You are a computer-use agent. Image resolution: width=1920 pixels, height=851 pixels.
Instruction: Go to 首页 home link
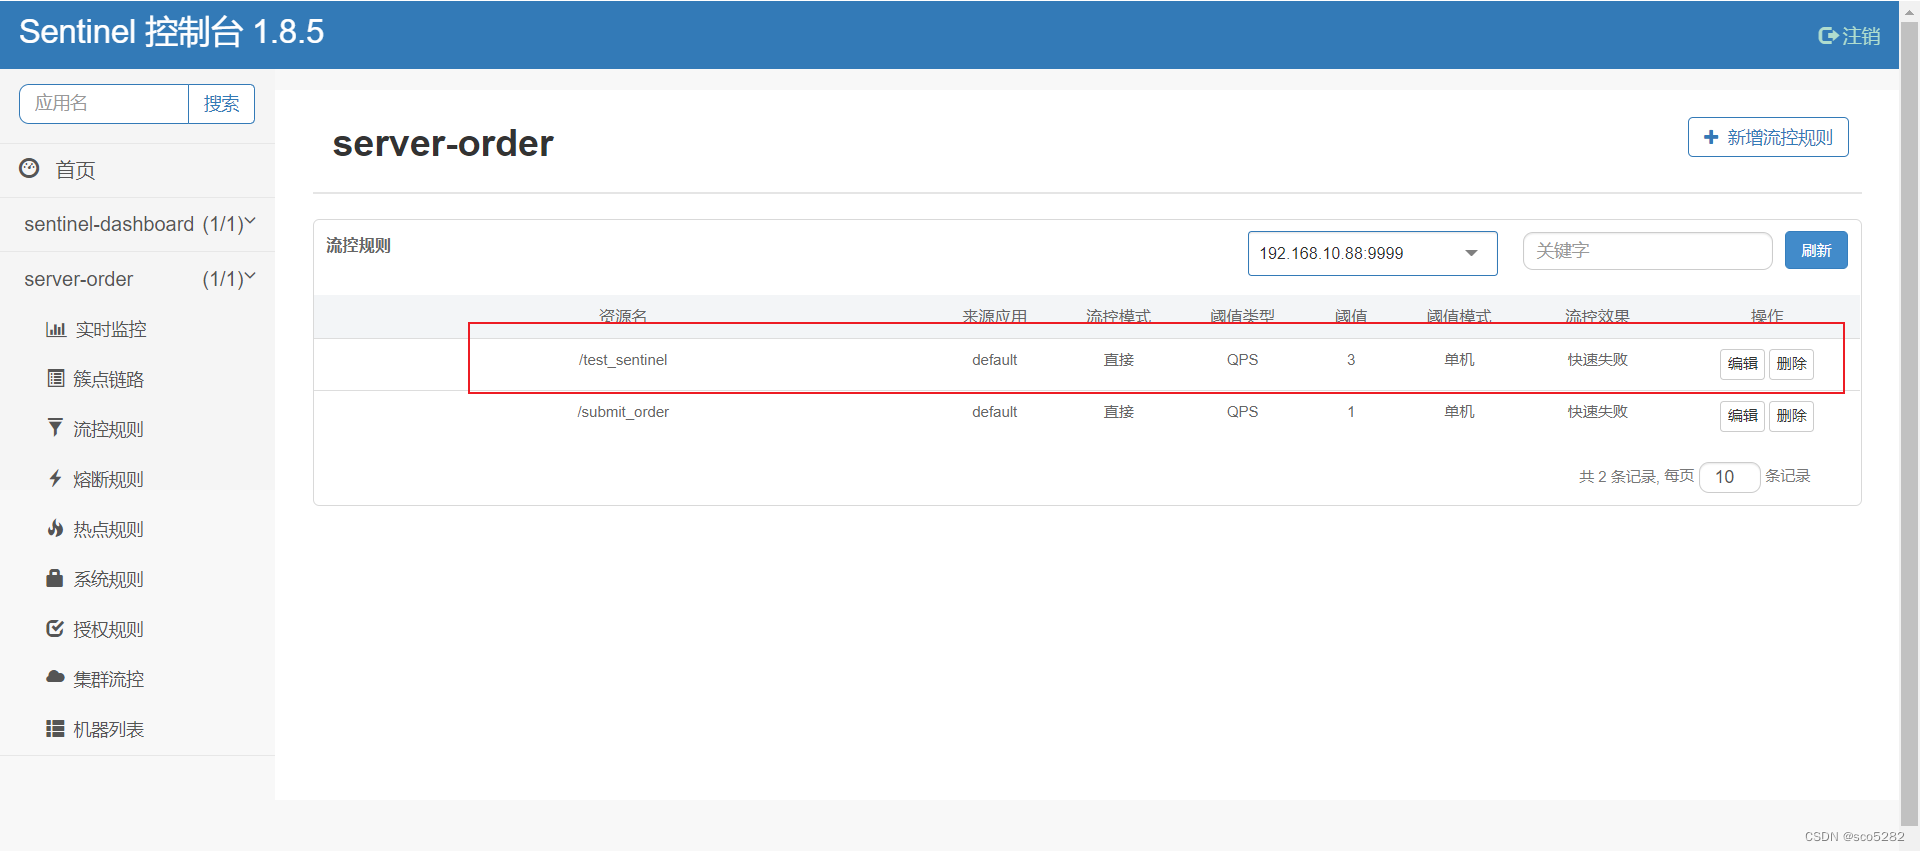[75, 170]
